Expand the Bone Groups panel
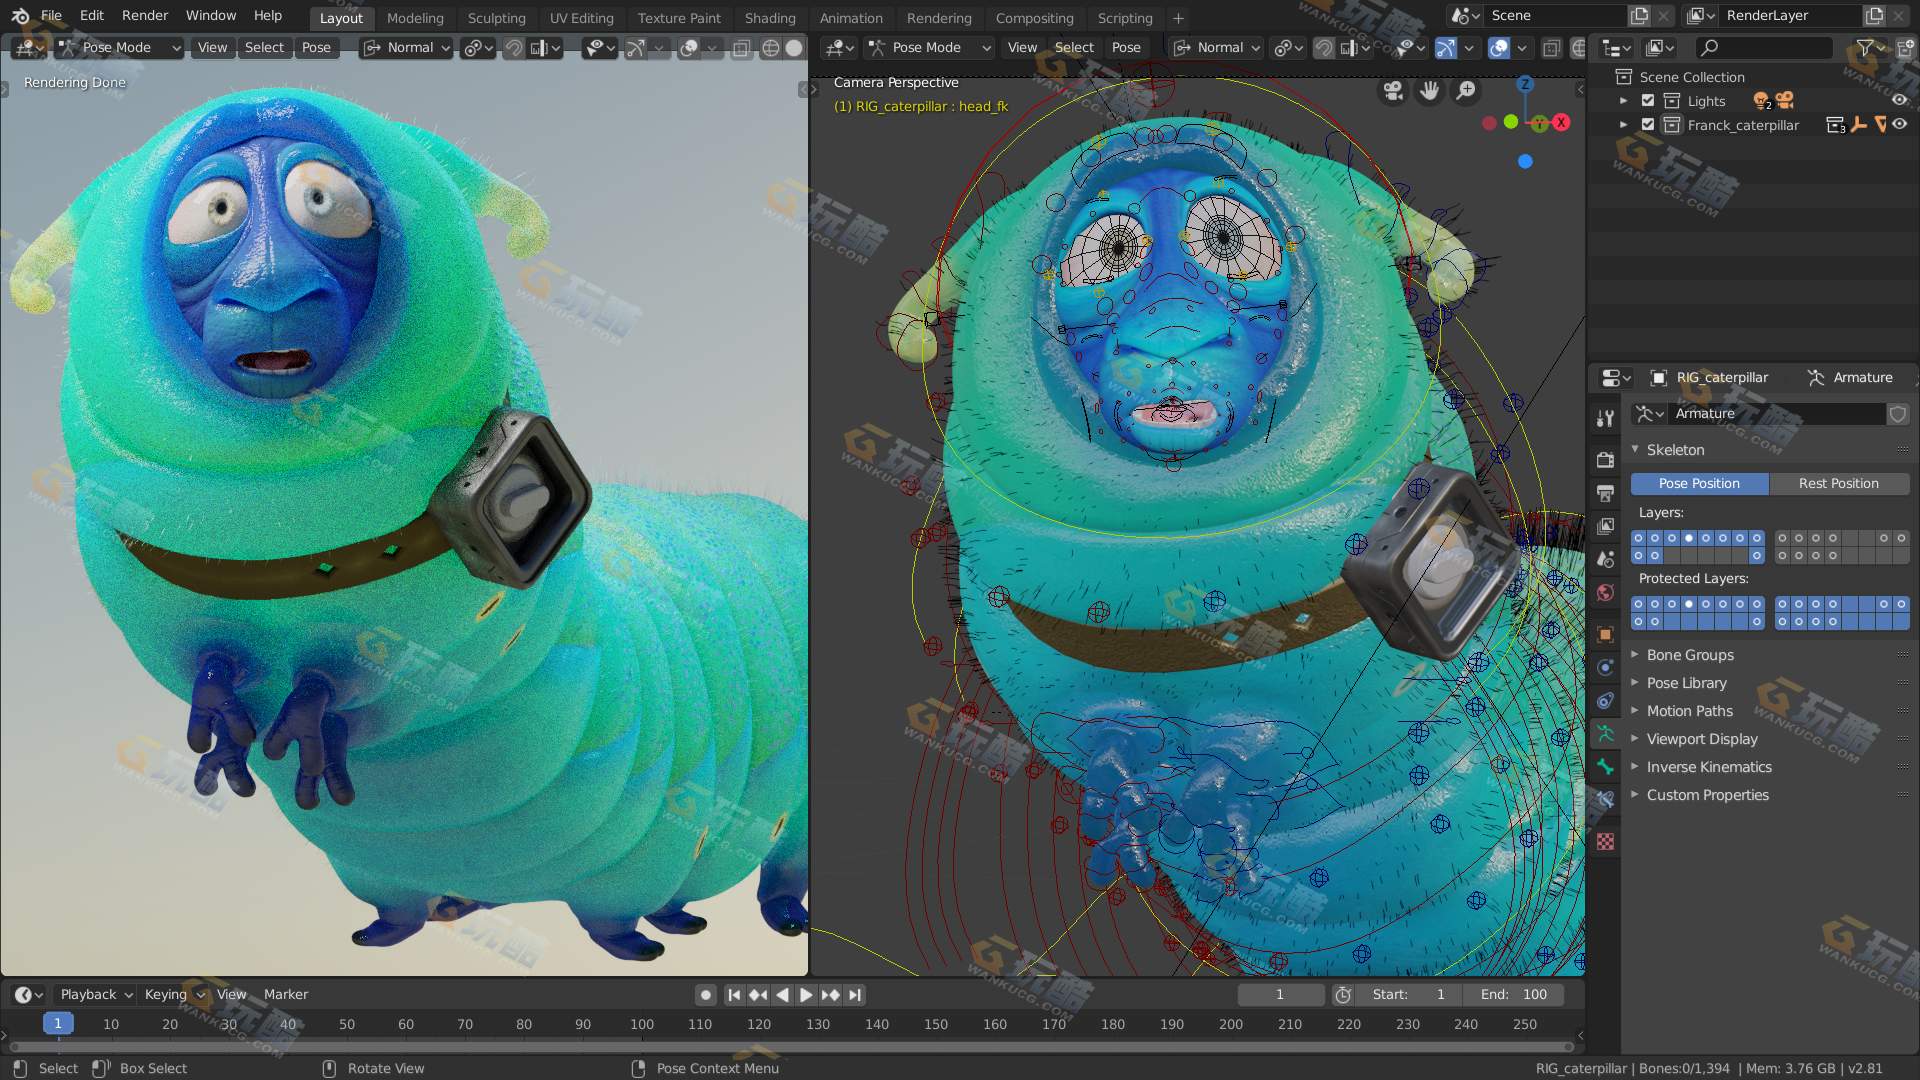 [x=1635, y=655]
